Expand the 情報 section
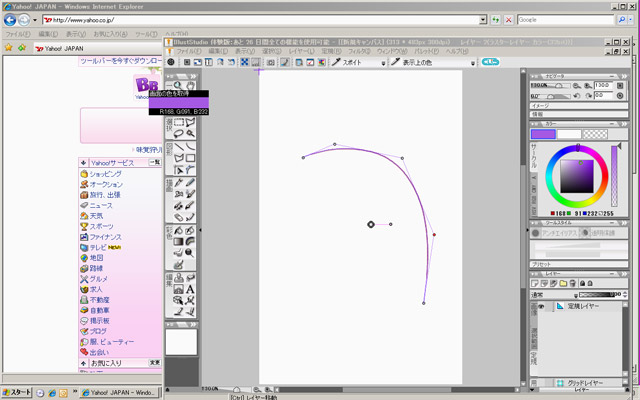 pyautogui.click(x=579, y=114)
